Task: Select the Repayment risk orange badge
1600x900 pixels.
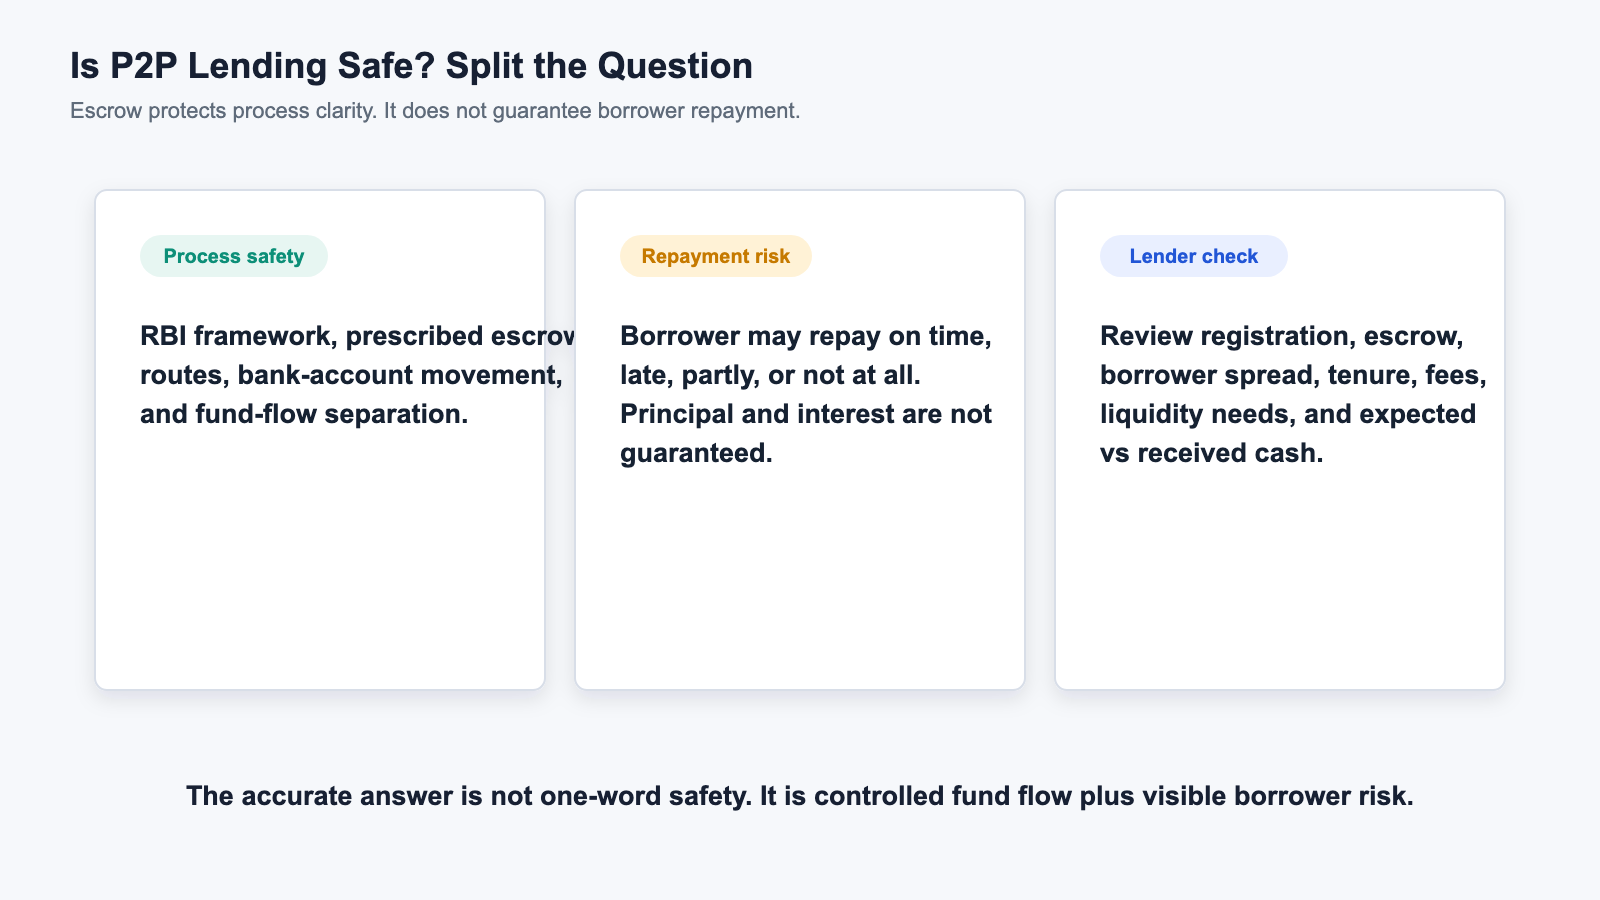Action: pyautogui.click(x=716, y=256)
